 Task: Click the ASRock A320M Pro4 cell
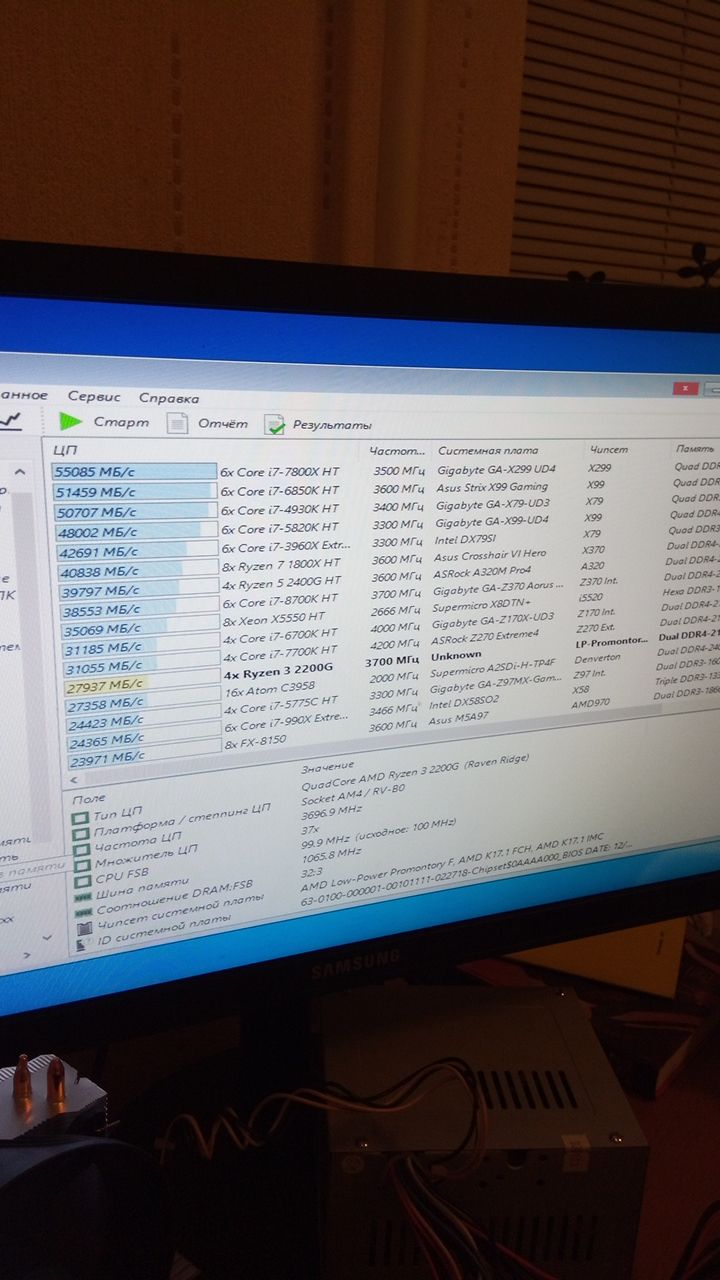point(483,574)
